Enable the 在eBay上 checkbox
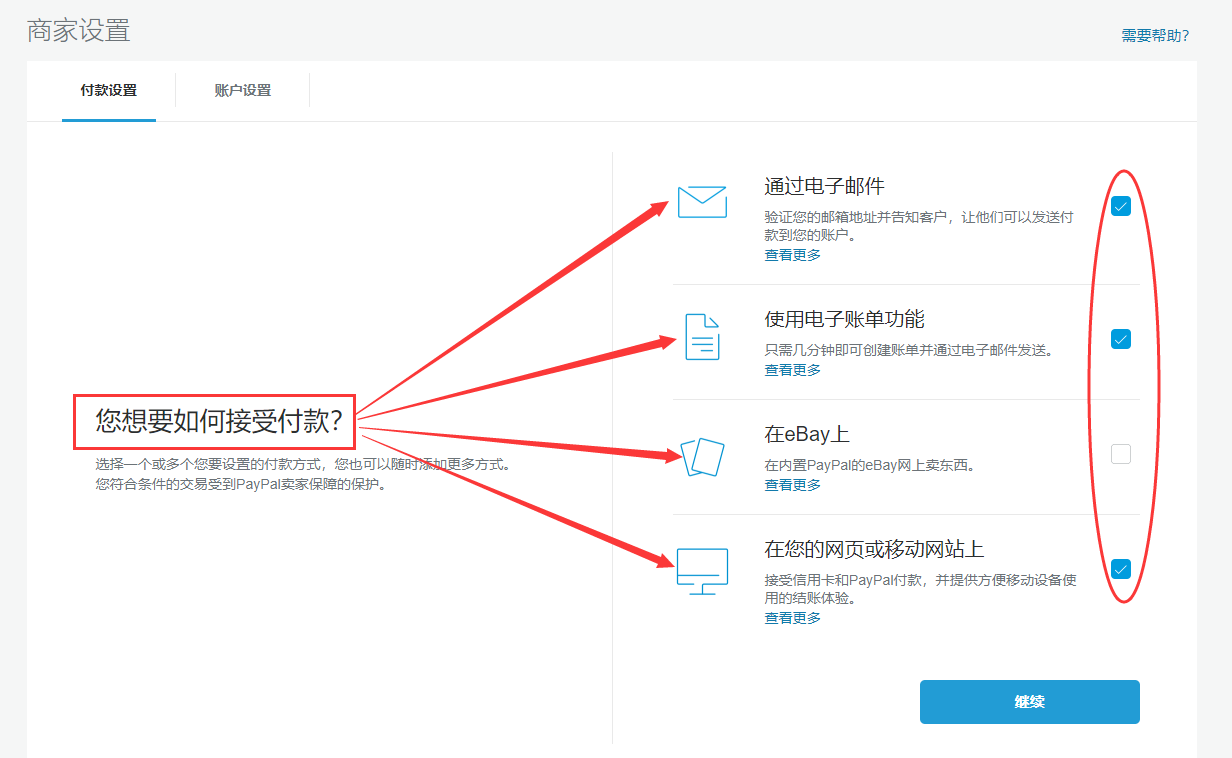This screenshot has width=1232, height=758. pyautogui.click(x=1121, y=454)
